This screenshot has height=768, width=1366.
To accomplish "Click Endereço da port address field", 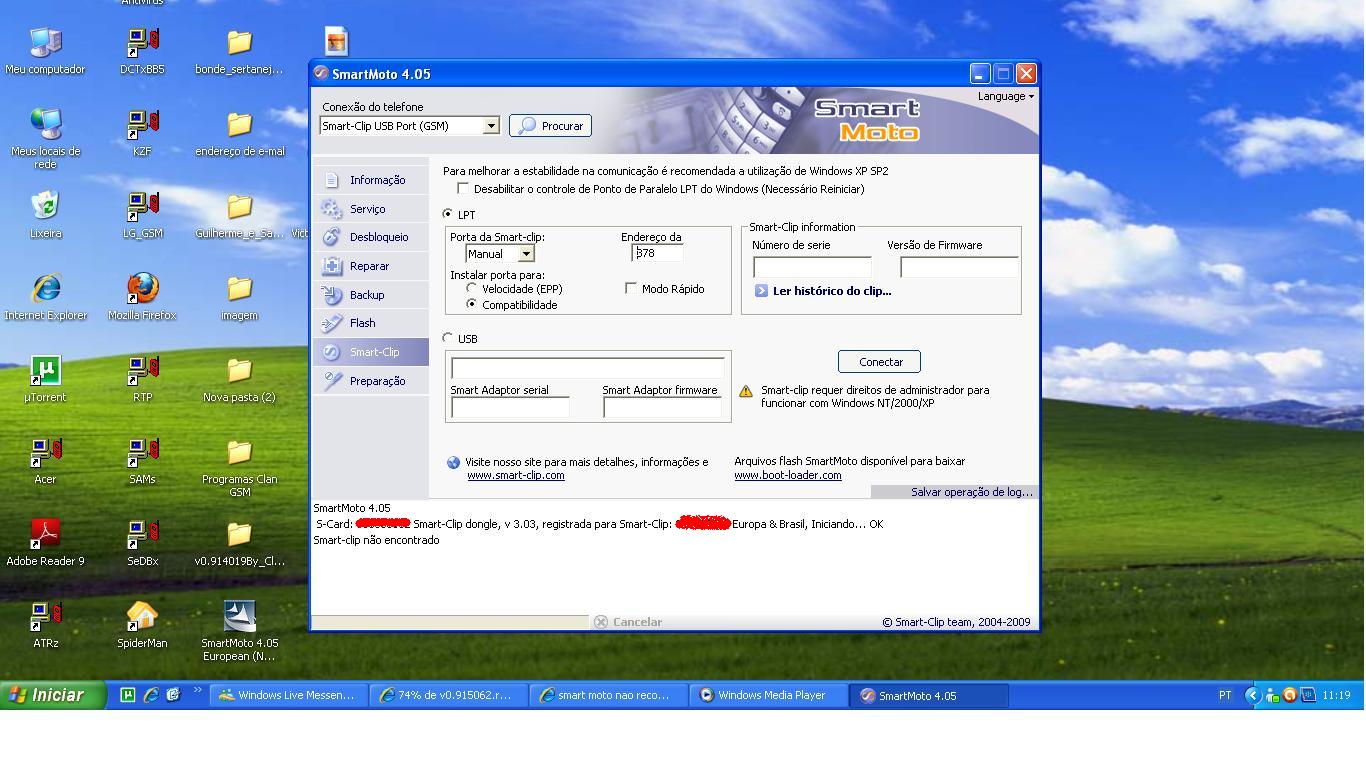I will click(x=658, y=253).
